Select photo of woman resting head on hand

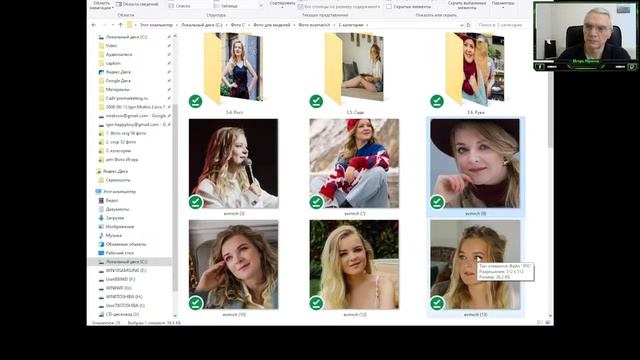pyautogui.click(x=233, y=265)
